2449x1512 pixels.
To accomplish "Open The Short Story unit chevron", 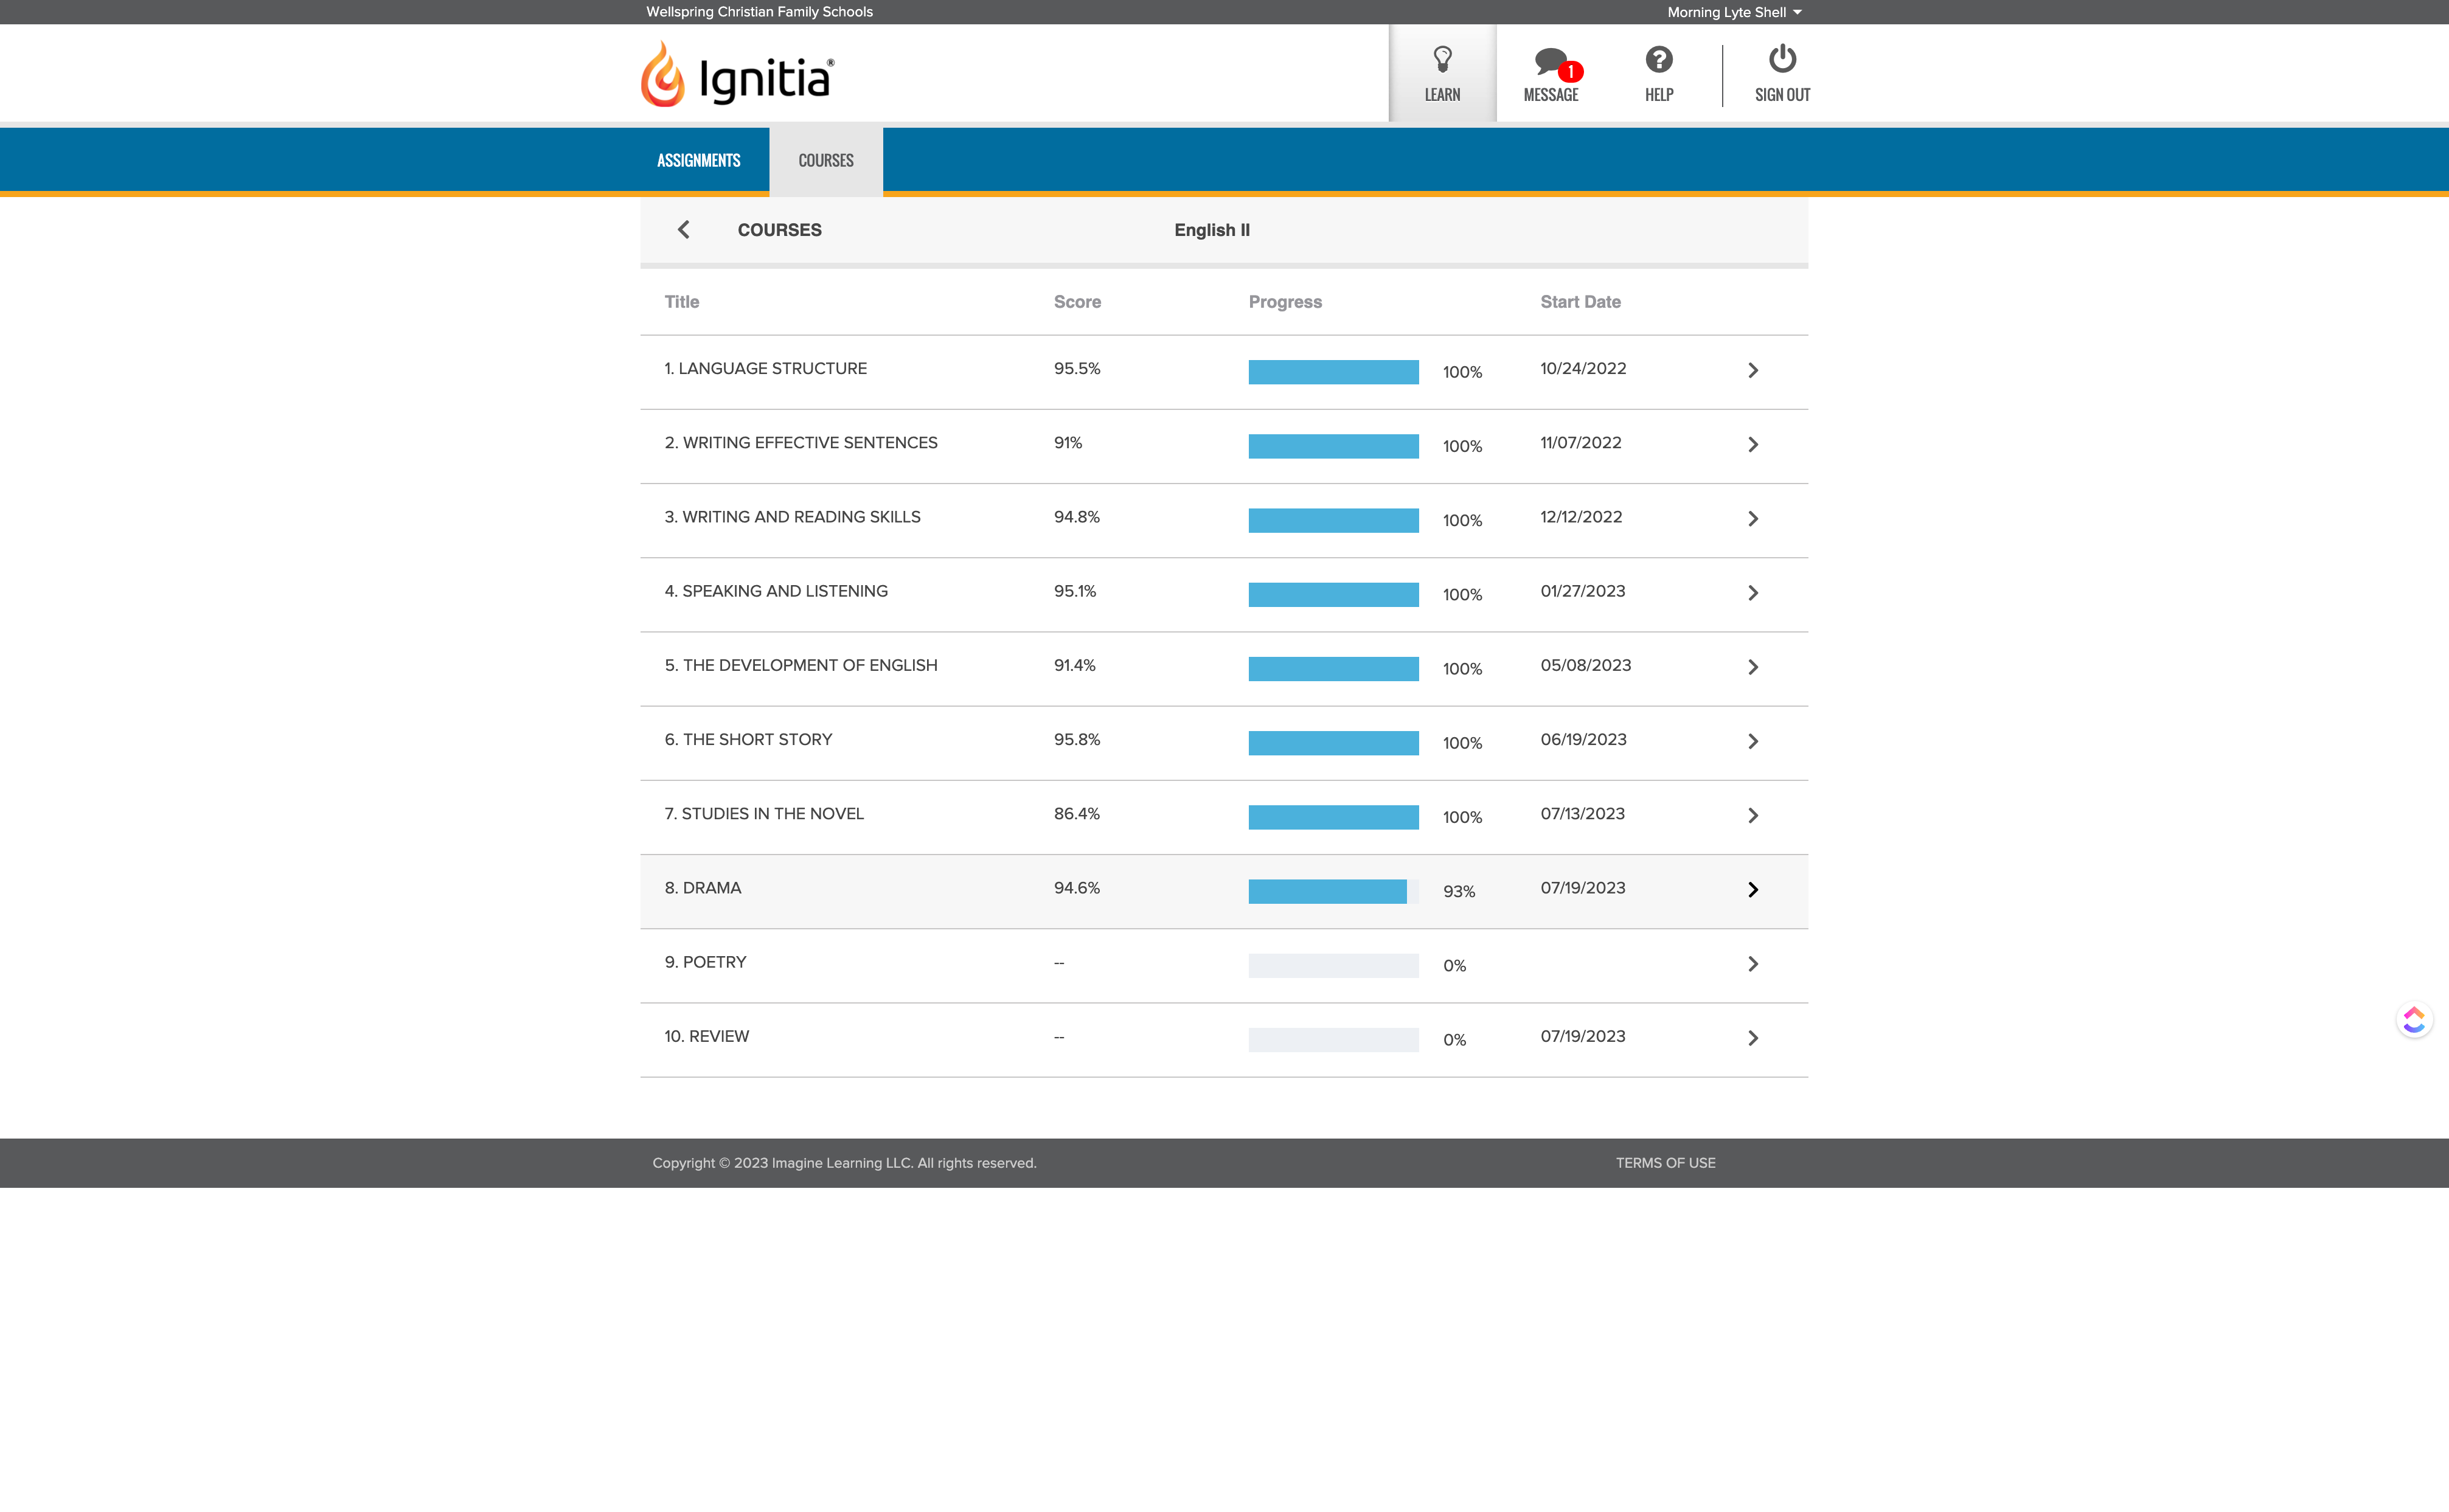I will [1753, 742].
